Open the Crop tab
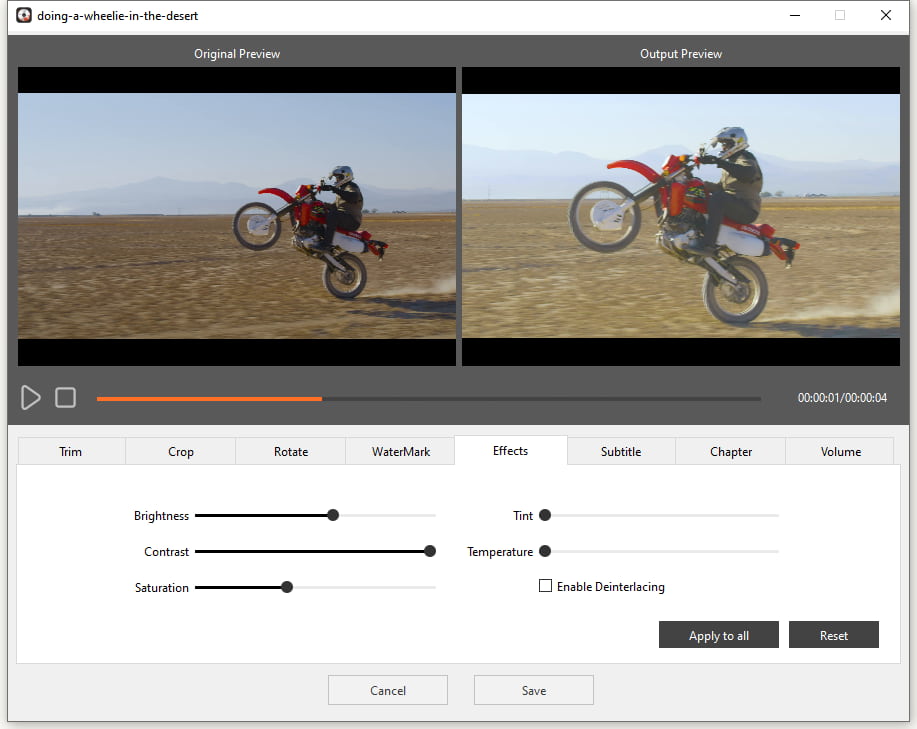The height and width of the screenshot is (729, 917). pyautogui.click(x=181, y=452)
